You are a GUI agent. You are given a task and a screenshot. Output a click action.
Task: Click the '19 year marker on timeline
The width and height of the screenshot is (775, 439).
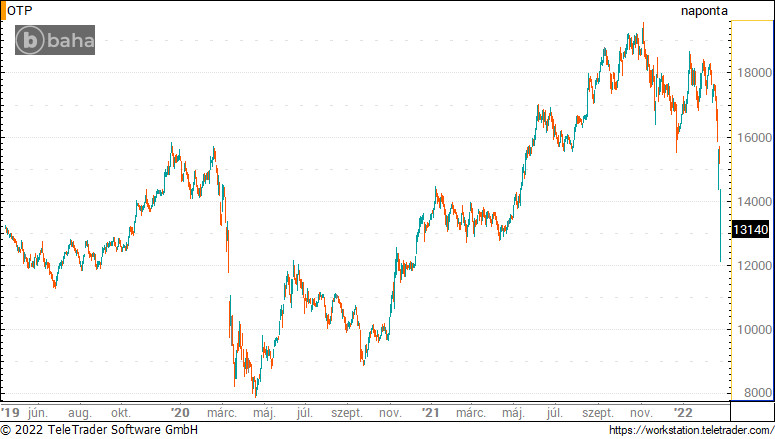[10, 413]
